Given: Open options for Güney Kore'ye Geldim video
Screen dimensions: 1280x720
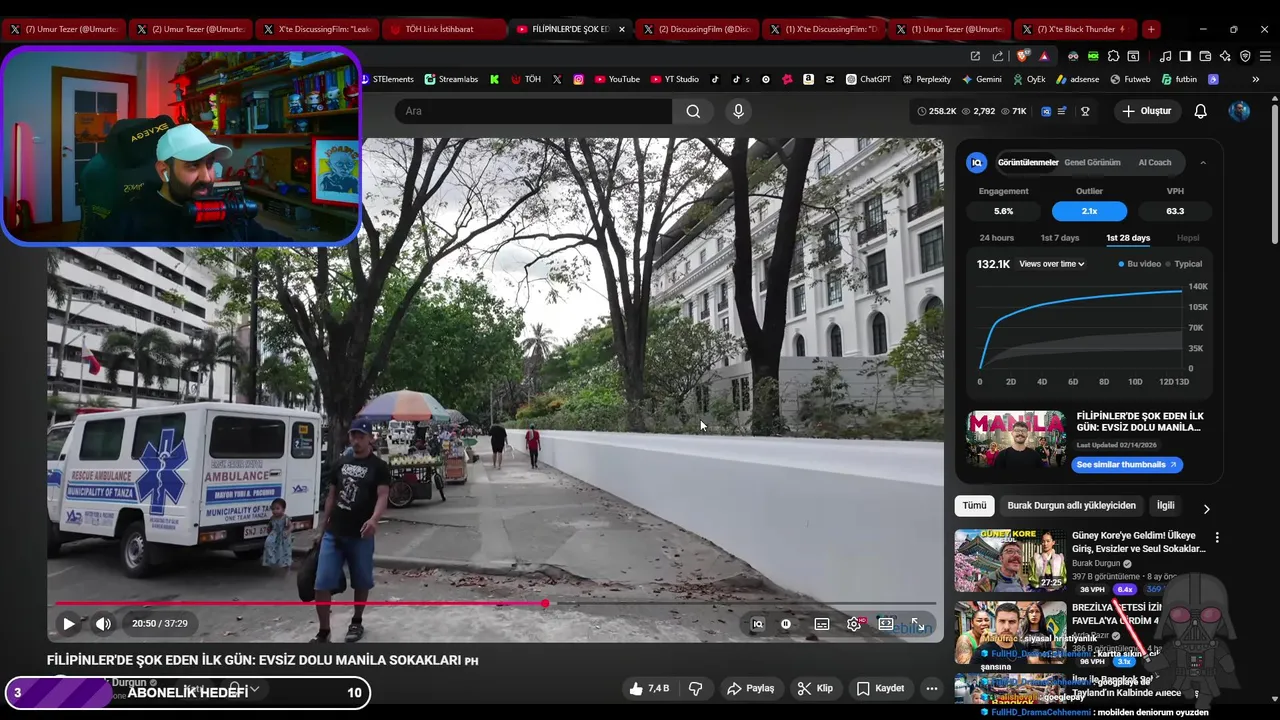Looking at the screenshot, I should (x=1217, y=538).
